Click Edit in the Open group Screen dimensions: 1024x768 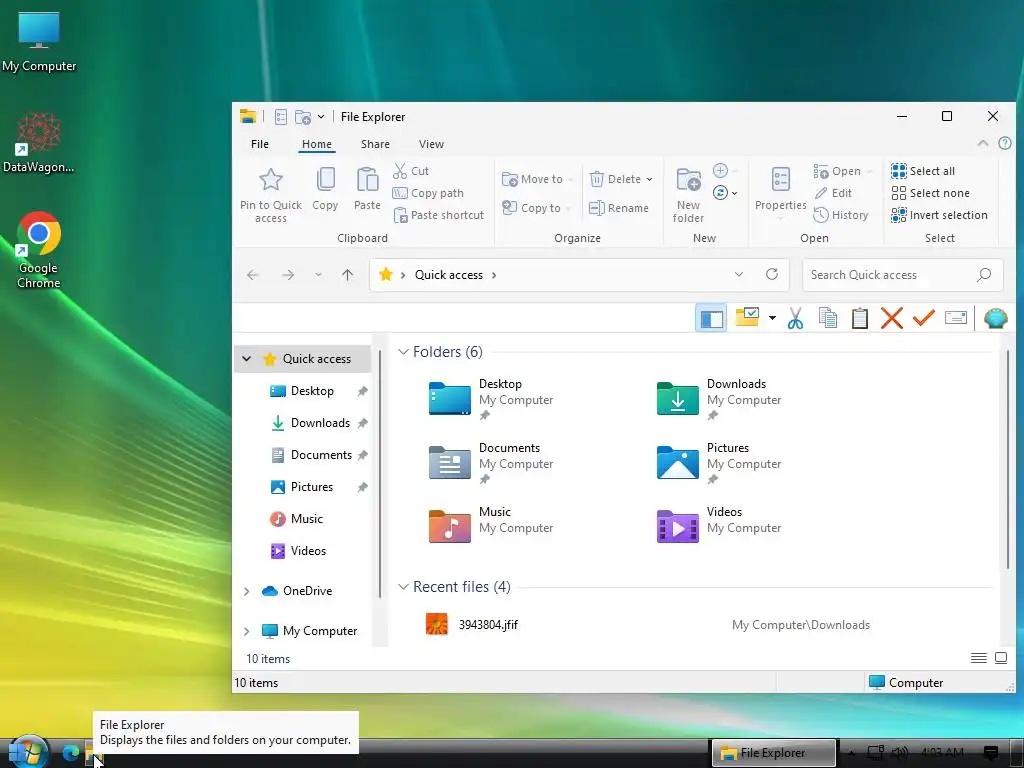[x=833, y=193]
